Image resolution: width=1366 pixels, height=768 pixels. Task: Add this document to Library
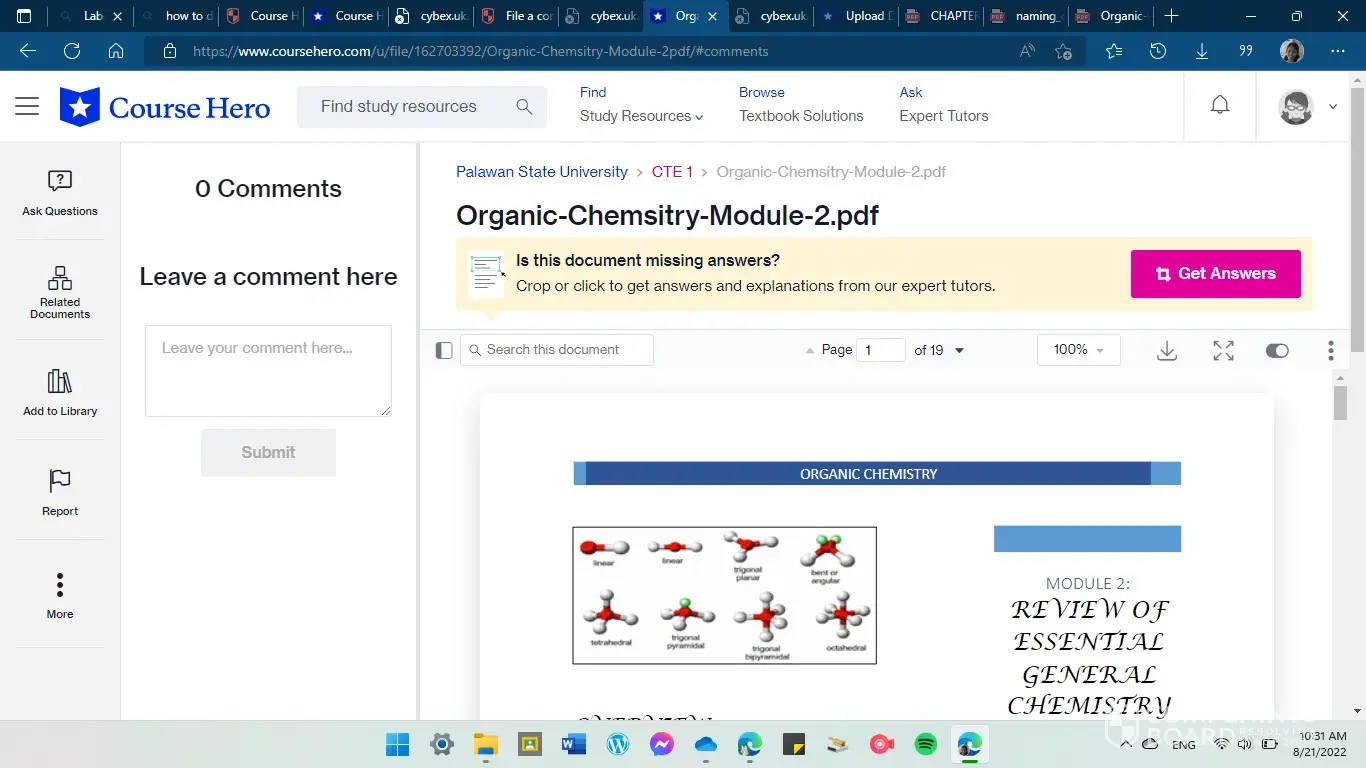[60, 392]
